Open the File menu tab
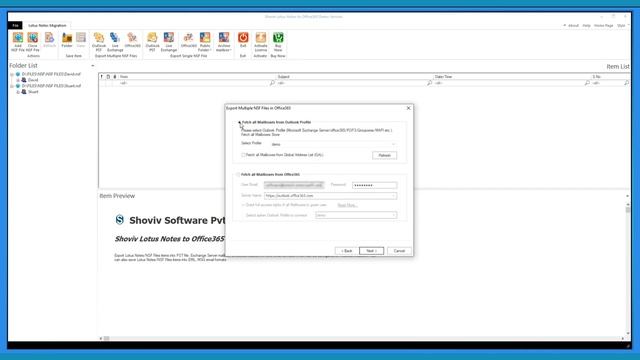640x360 pixels. pyautogui.click(x=15, y=25)
